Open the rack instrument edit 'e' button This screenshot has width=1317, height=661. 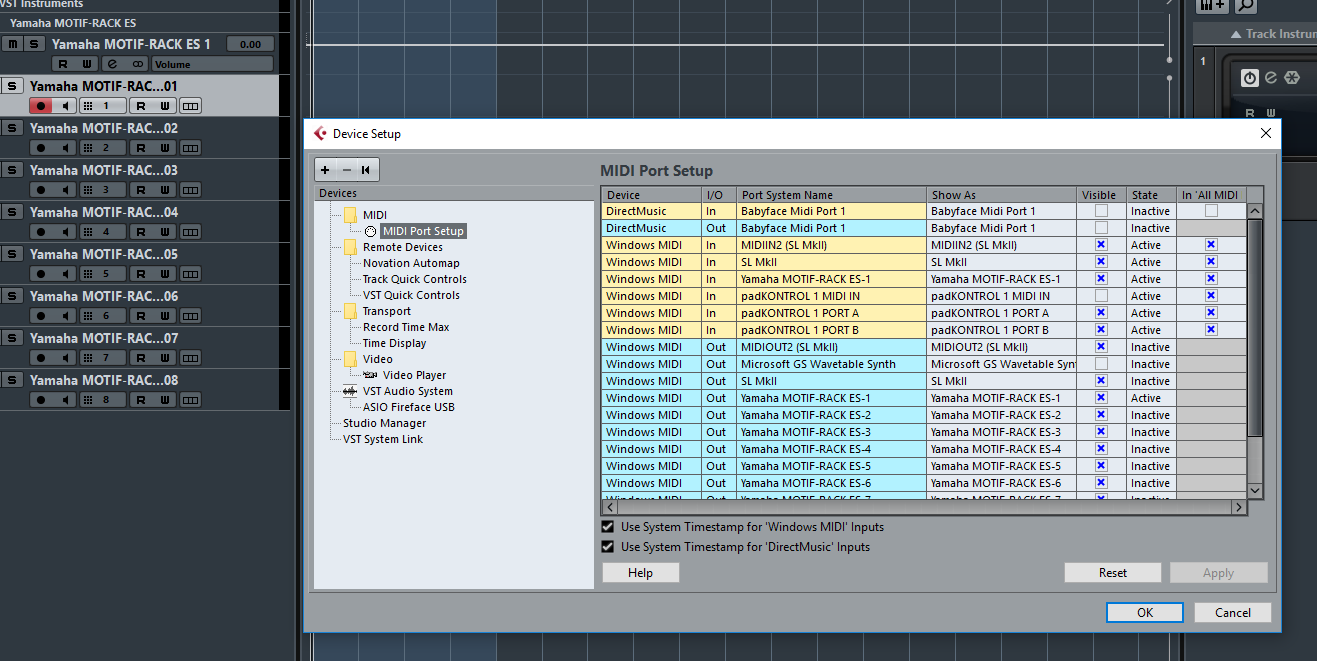pyautogui.click(x=1270, y=78)
